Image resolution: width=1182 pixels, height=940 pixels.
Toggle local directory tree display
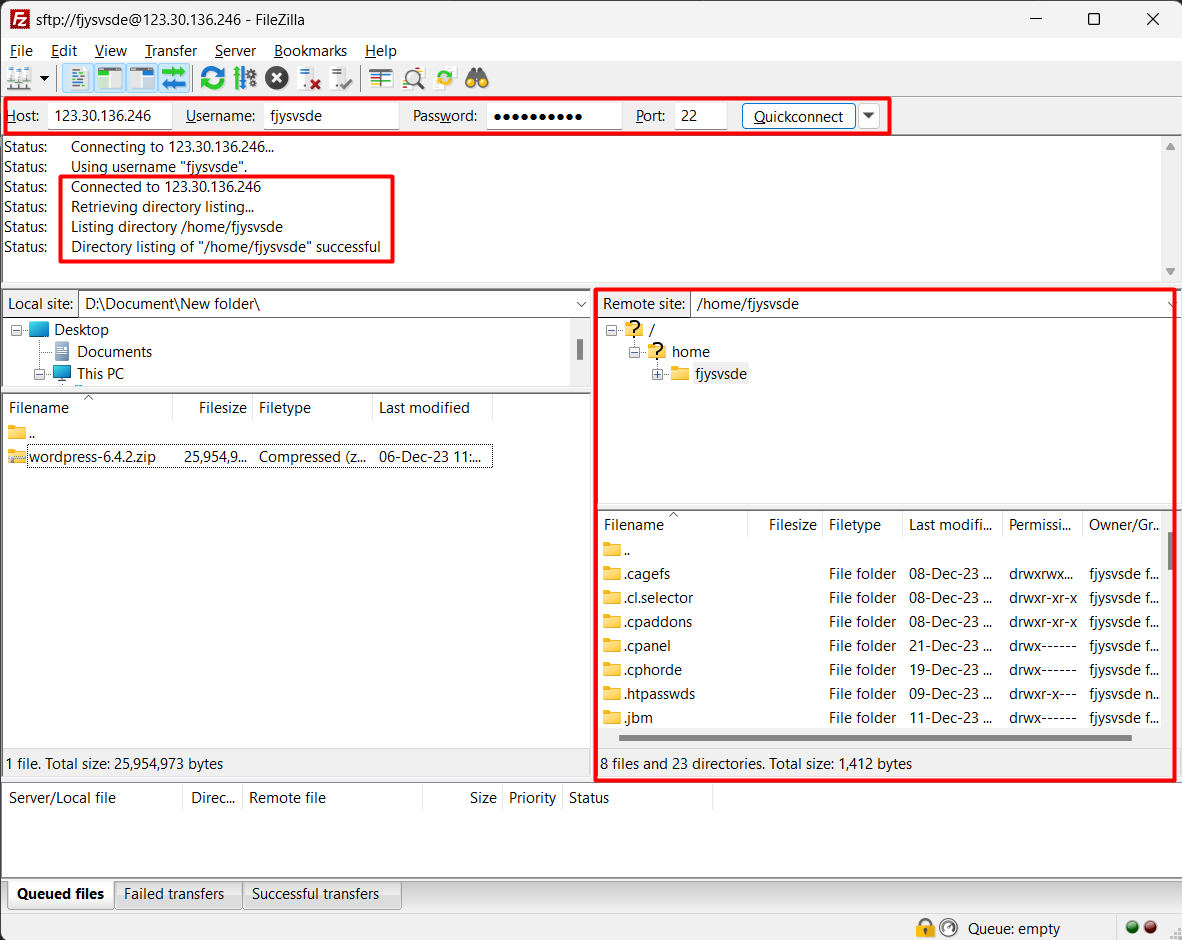point(110,78)
